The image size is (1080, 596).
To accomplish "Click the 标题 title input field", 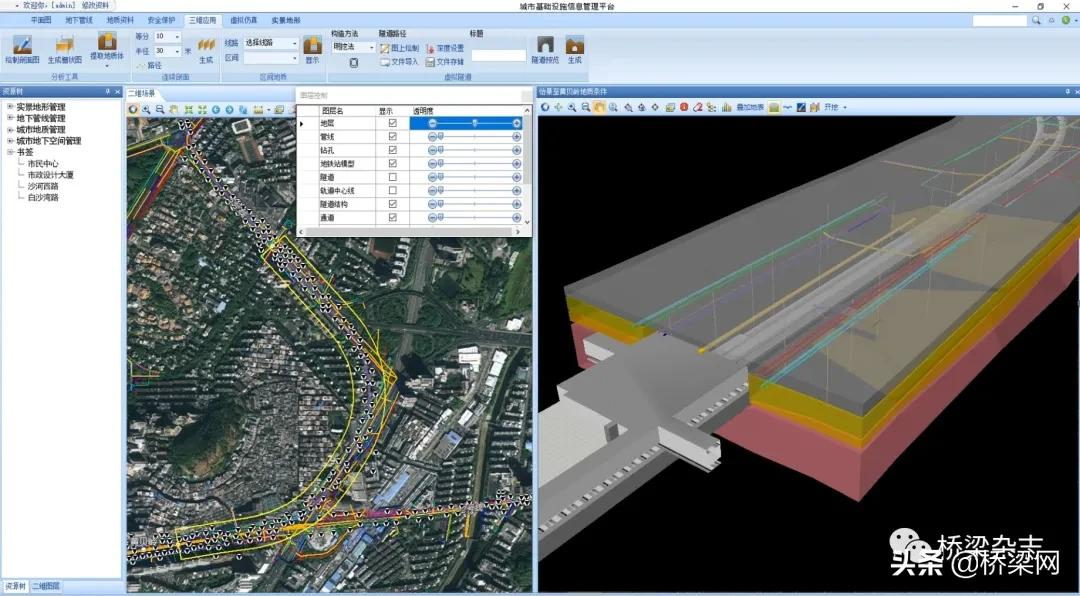I will [x=499, y=55].
